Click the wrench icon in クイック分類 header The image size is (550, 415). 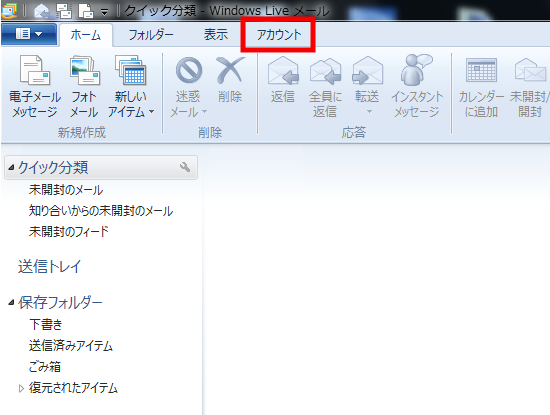[x=185, y=167]
